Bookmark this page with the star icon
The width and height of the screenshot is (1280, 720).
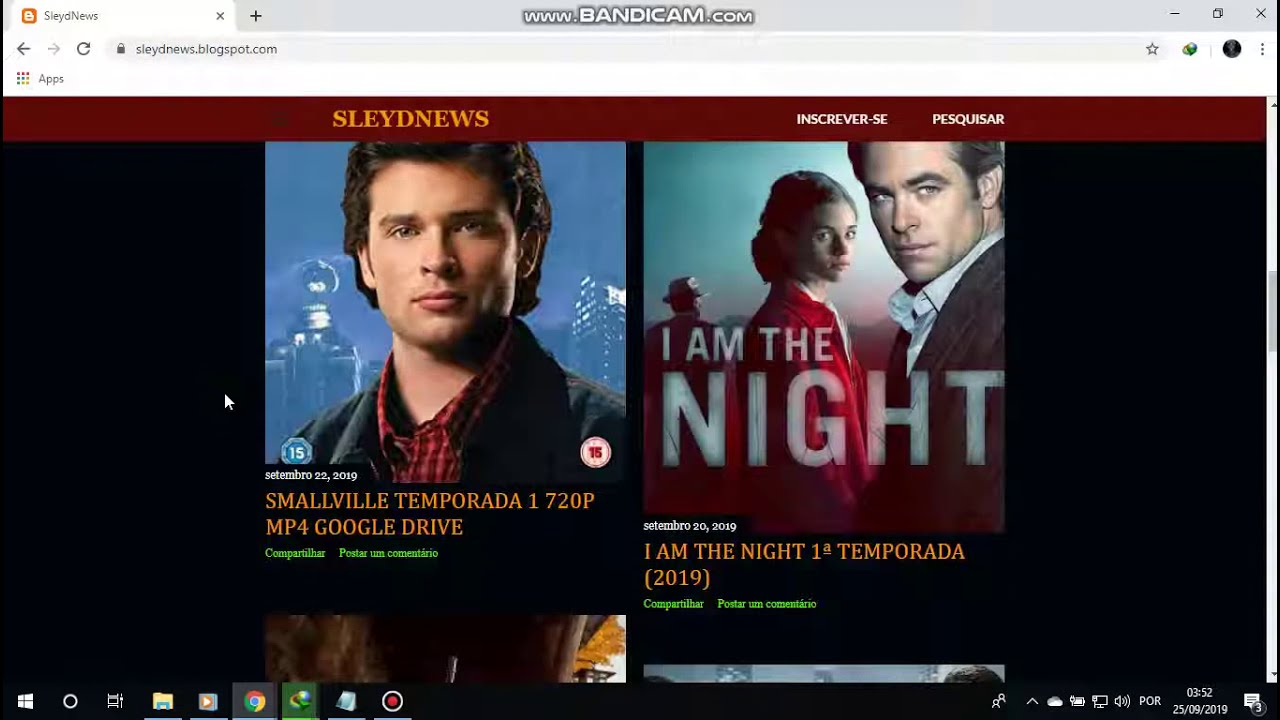click(1152, 49)
